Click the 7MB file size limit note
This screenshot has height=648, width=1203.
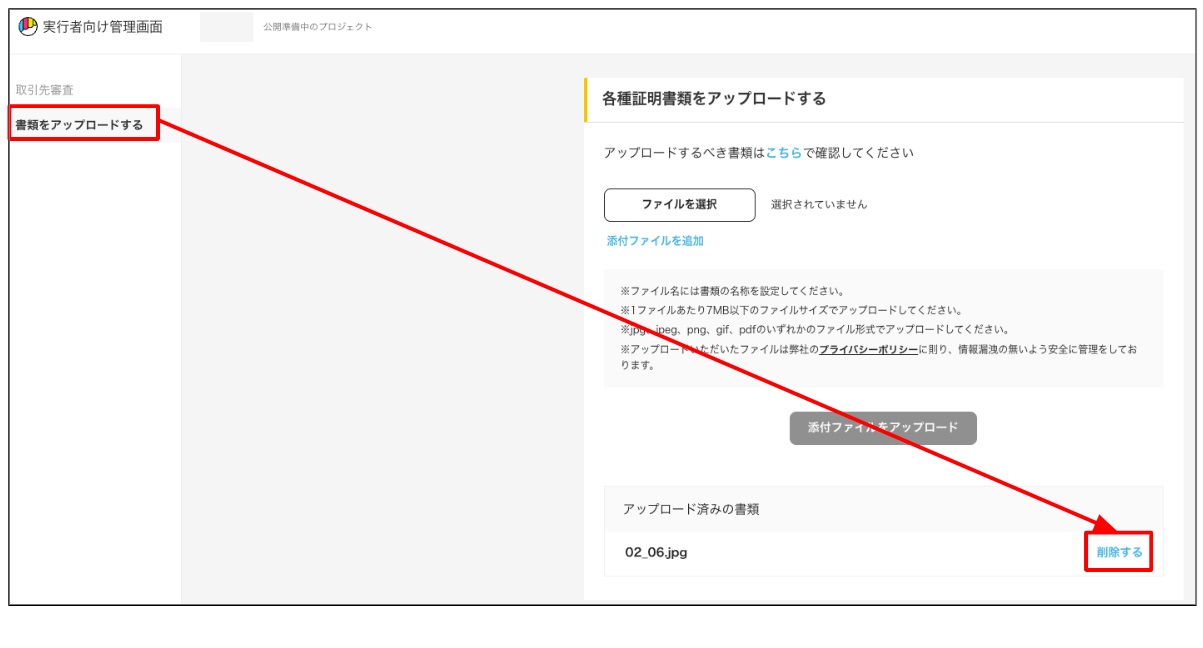tap(791, 310)
